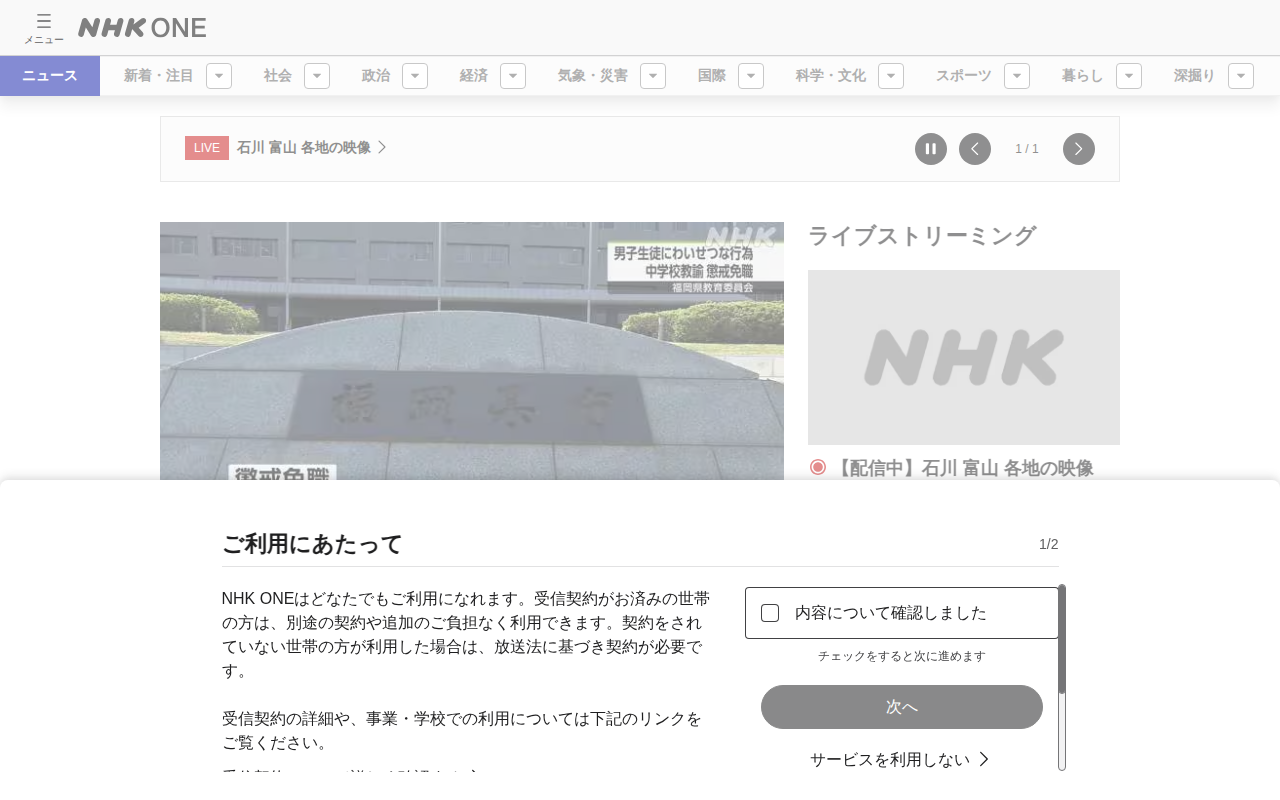The height and width of the screenshot is (800, 1280).
Task: Click the terms dialog scrollbar
Action: coord(1062,678)
